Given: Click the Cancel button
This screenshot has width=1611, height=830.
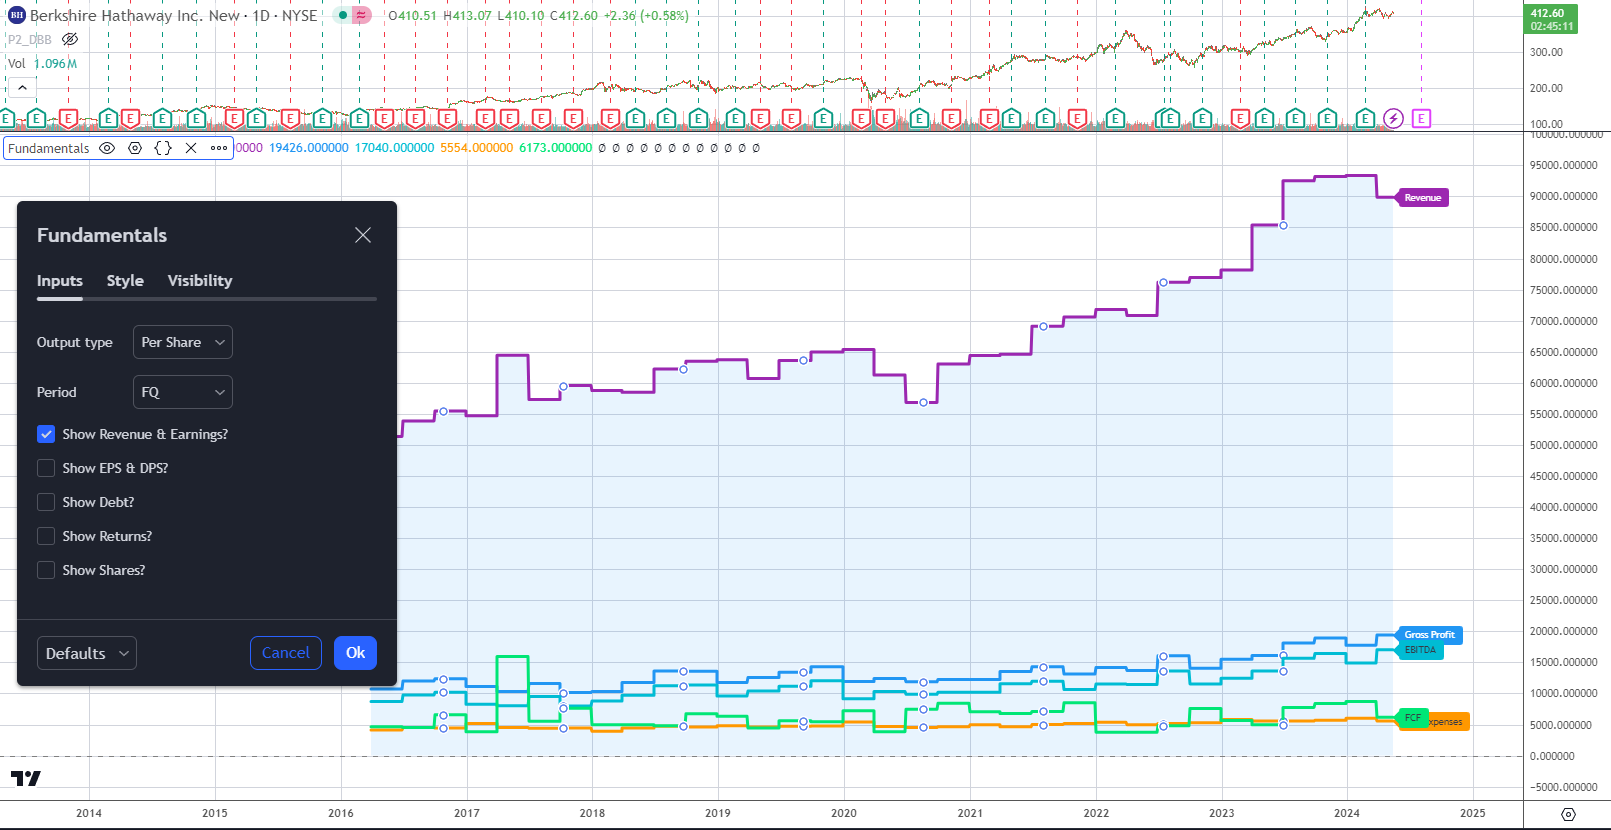Looking at the screenshot, I should [x=286, y=653].
